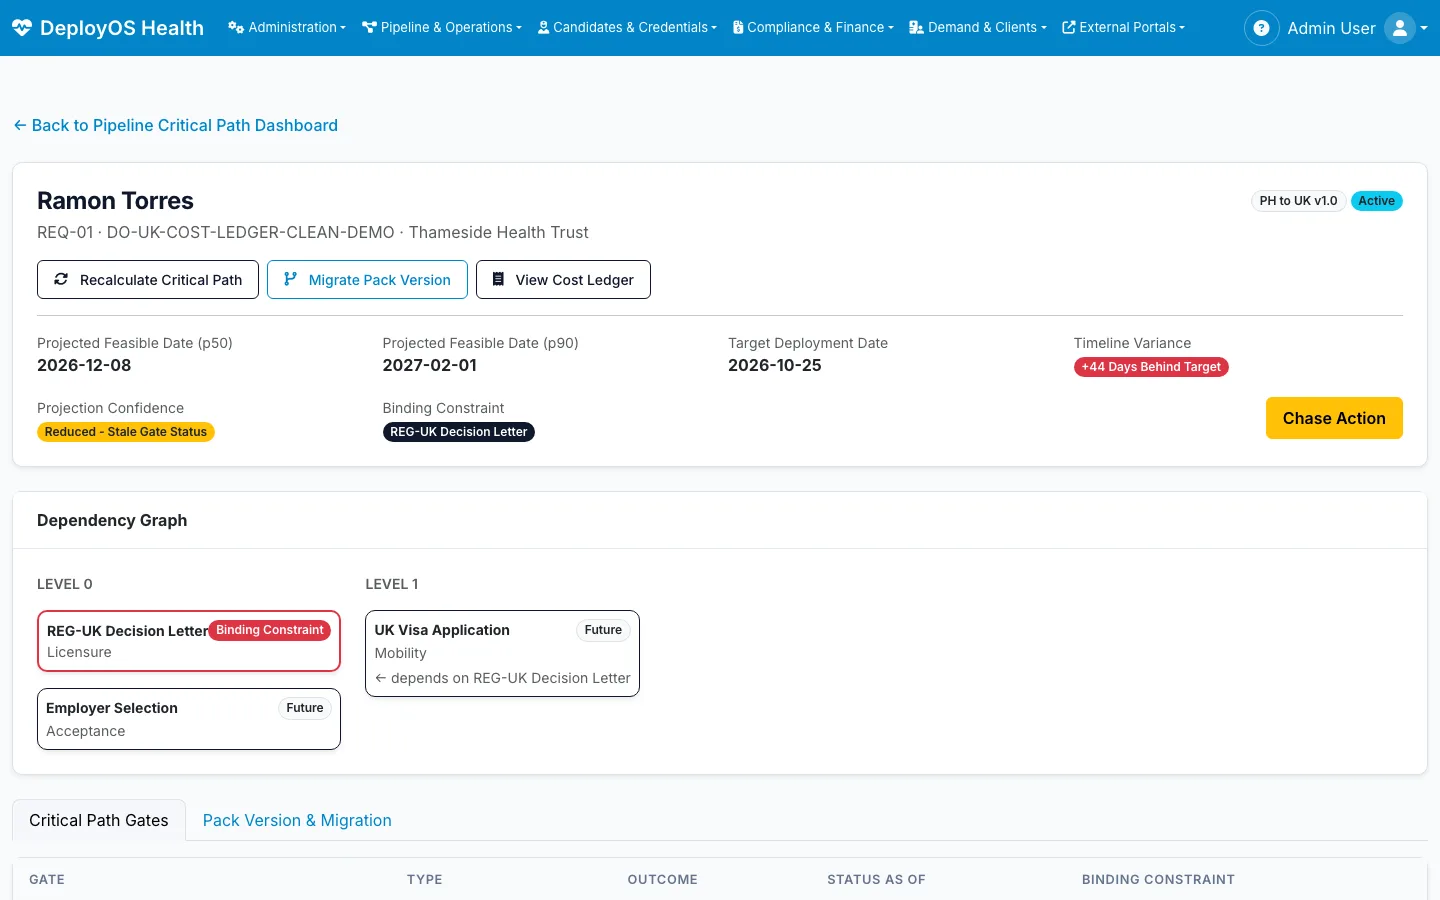Switch to Pack Version & Migration tab
Screen dimensions: 1440x900
[x=297, y=820]
